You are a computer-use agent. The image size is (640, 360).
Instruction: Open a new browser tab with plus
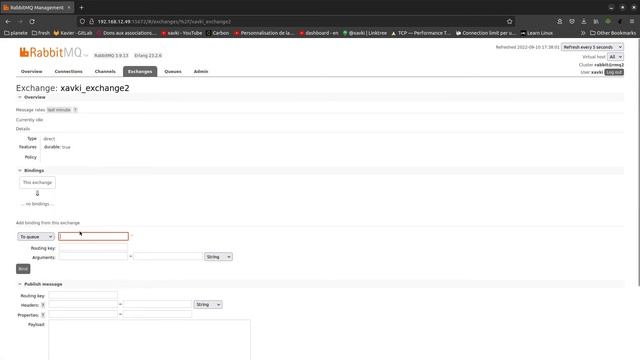(82, 7)
